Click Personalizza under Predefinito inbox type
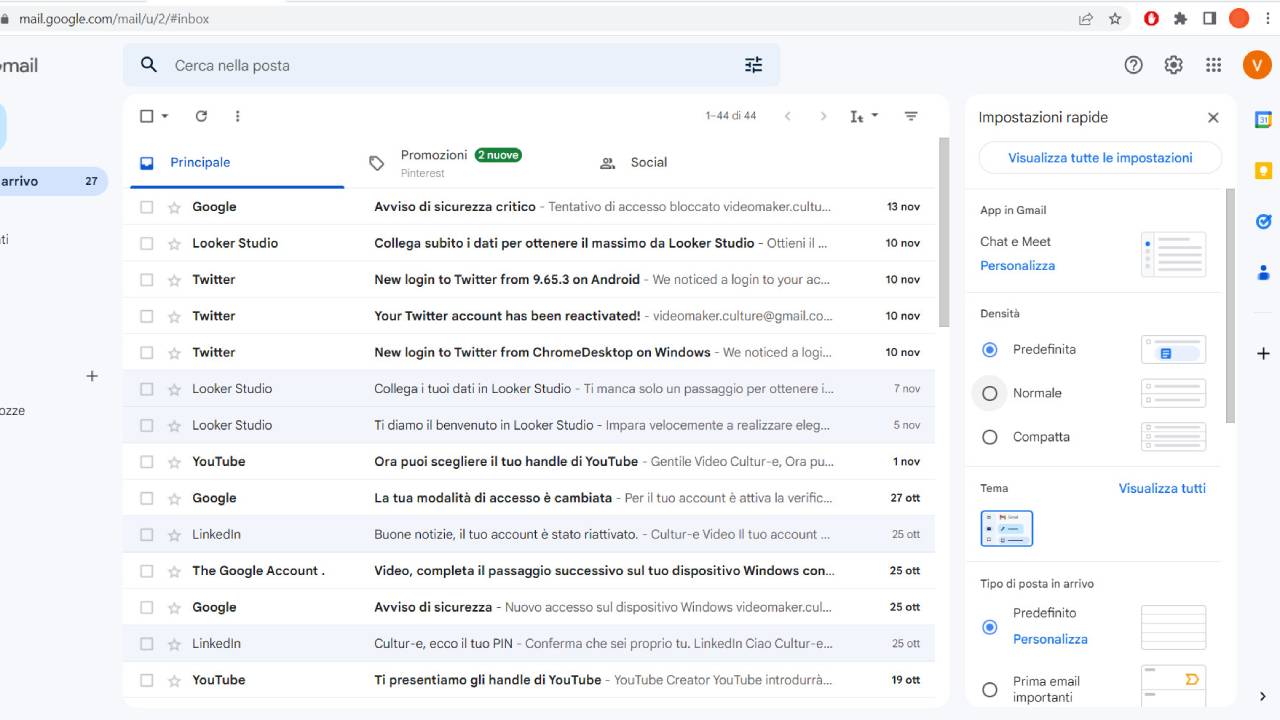The width and height of the screenshot is (1280, 720). (x=1050, y=639)
